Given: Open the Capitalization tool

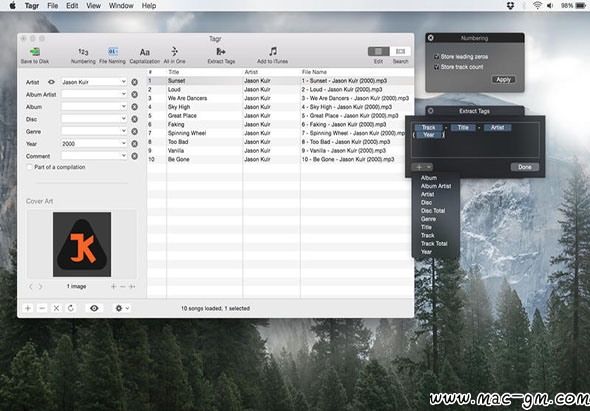Looking at the screenshot, I should [x=144, y=55].
